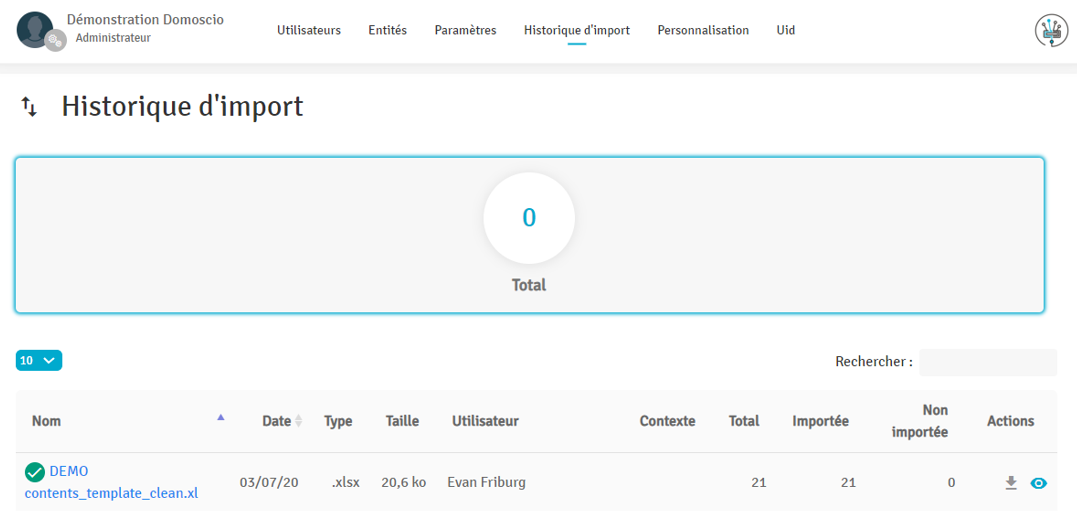The image size is (1077, 511).
Task: Click the Total counter circle
Action: 529,218
